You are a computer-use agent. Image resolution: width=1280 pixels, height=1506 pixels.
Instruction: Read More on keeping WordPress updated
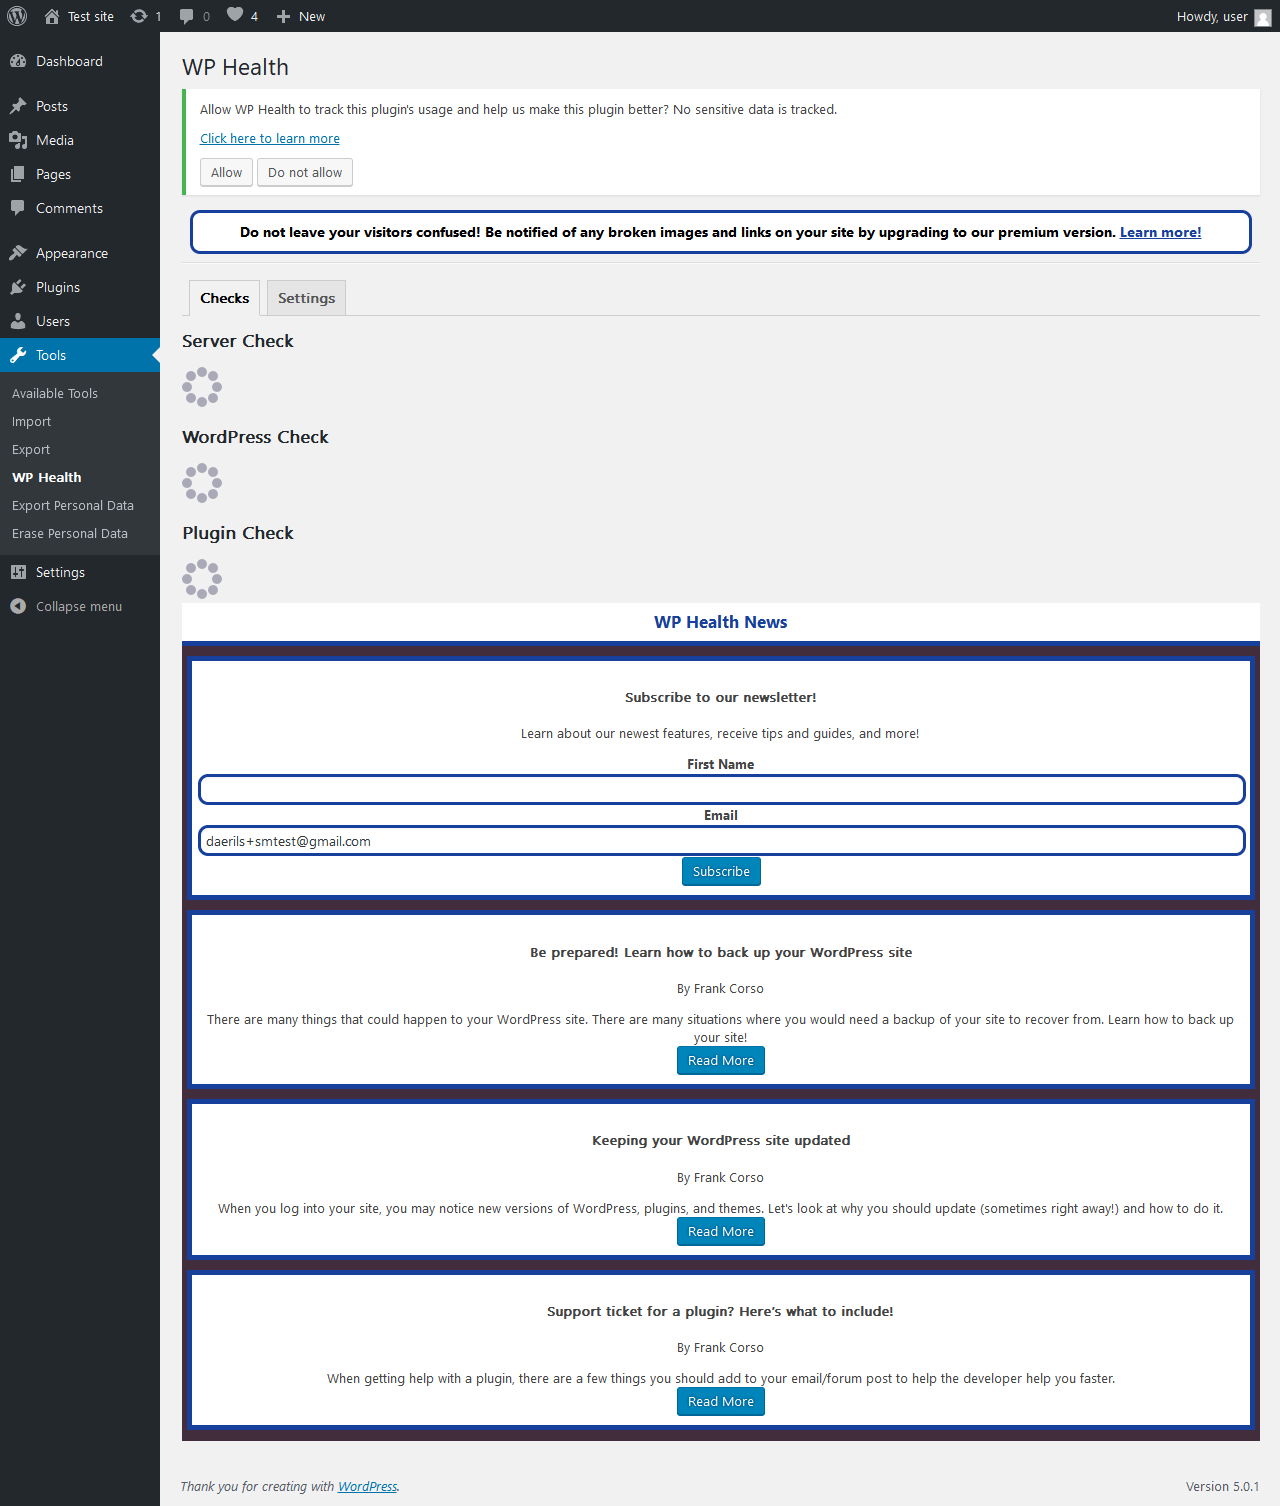pyautogui.click(x=721, y=1231)
